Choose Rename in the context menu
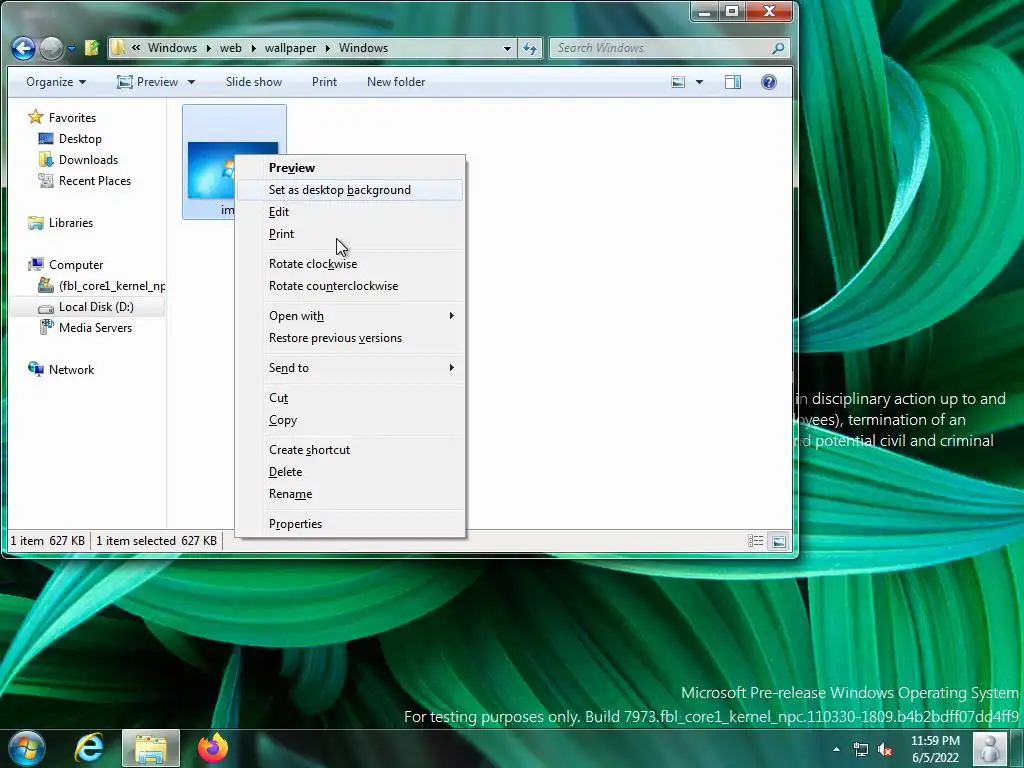 (350, 494)
